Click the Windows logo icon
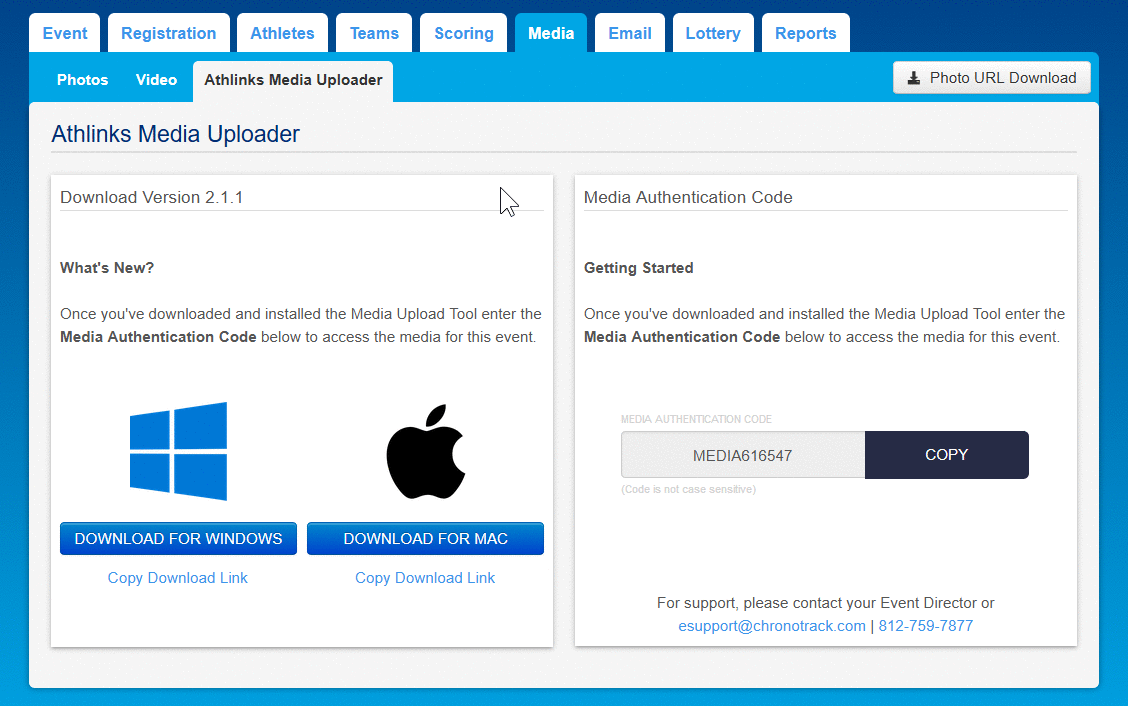 pyautogui.click(x=178, y=451)
